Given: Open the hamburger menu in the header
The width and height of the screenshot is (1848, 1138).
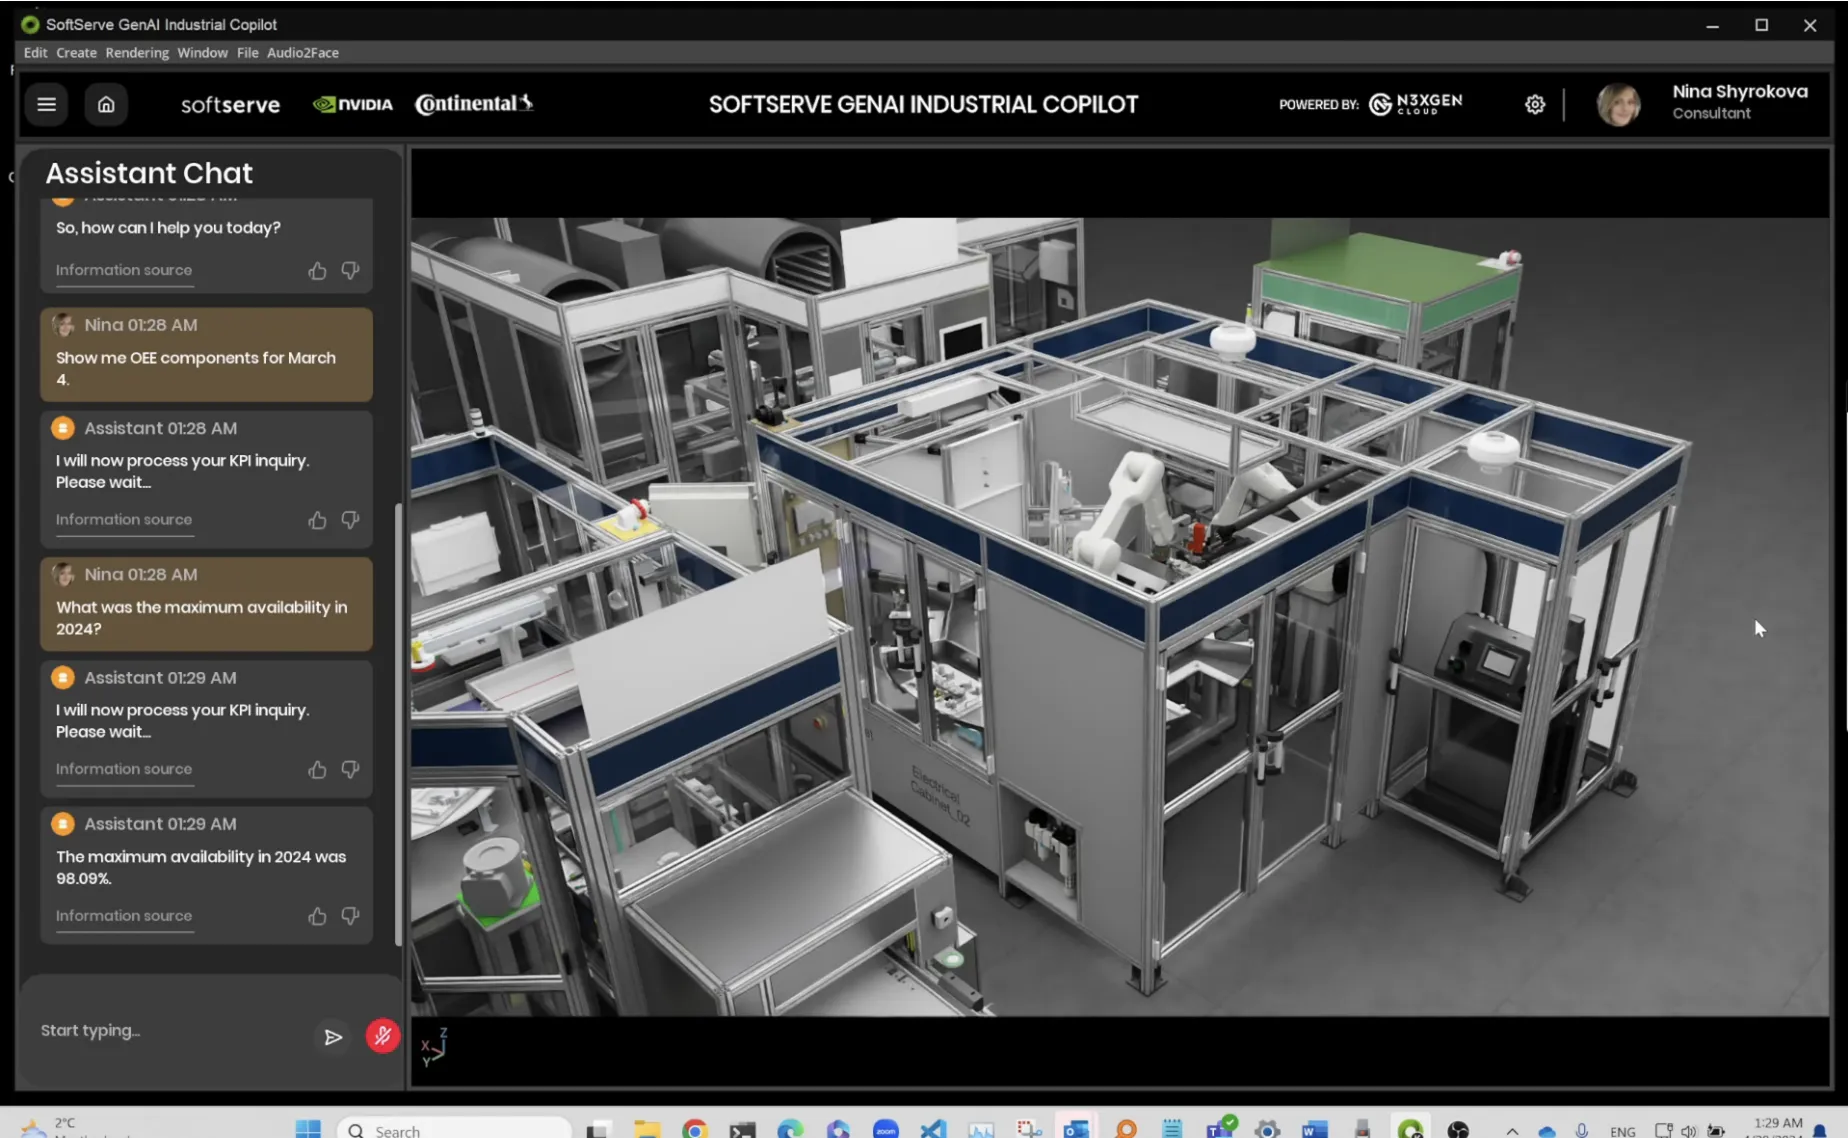Looking at the screenshot, I should click(46, 104).
